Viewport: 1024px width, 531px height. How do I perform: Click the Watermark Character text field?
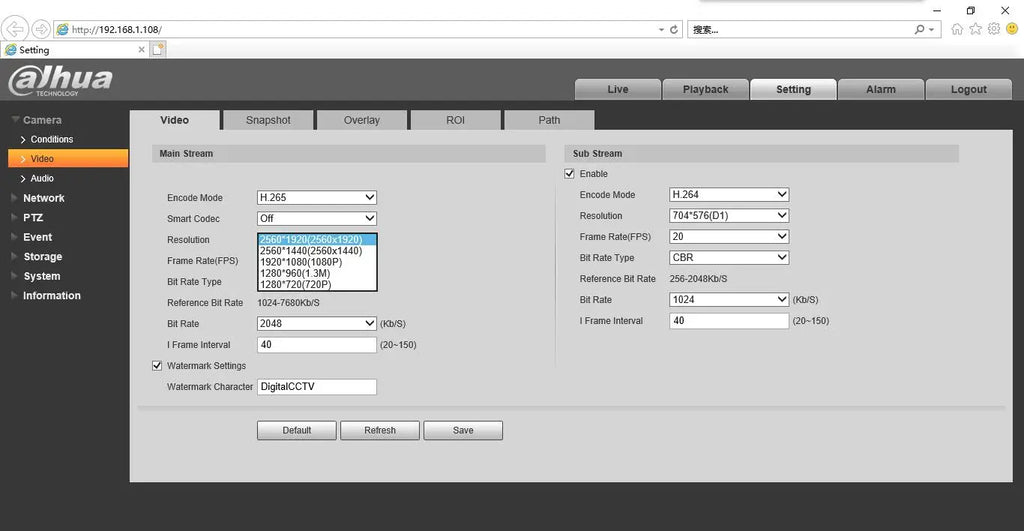click(316, 387)
